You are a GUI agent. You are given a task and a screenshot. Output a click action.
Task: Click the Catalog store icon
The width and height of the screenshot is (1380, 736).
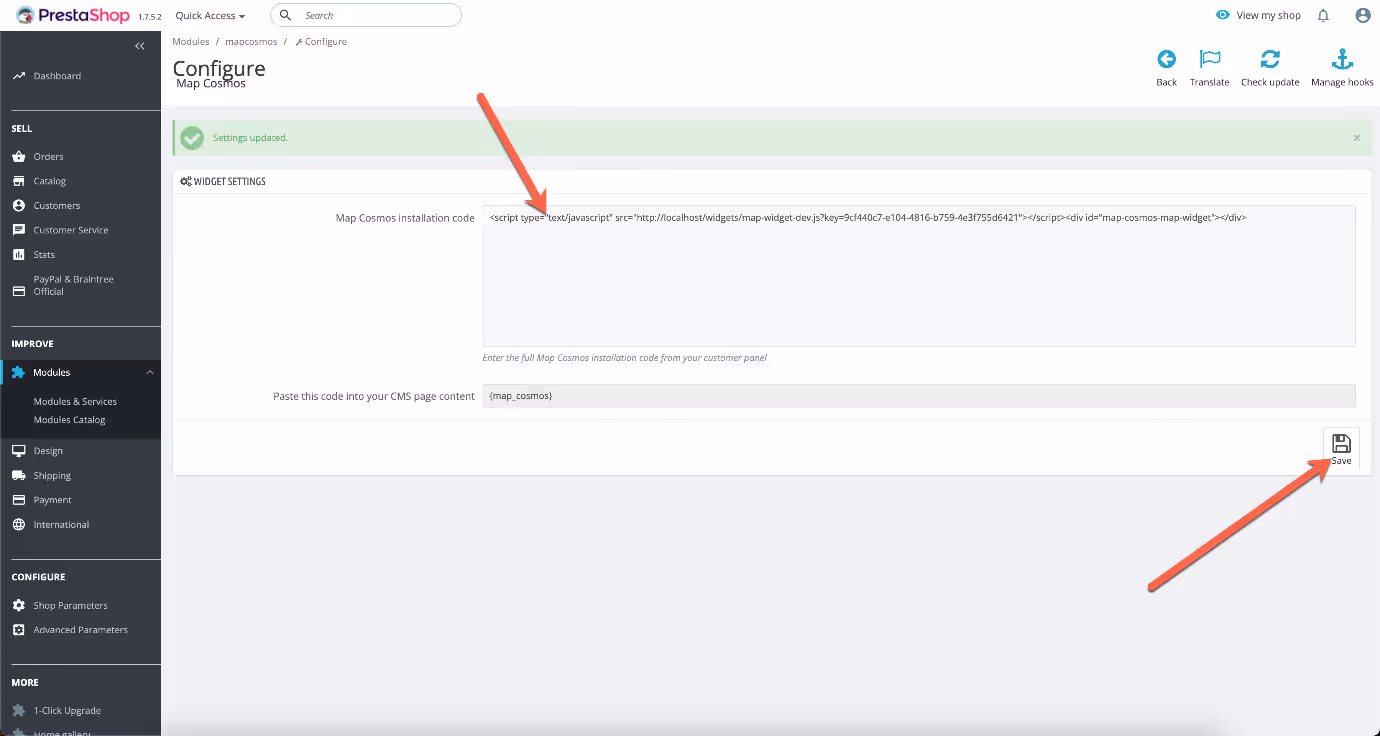[18, 181]
